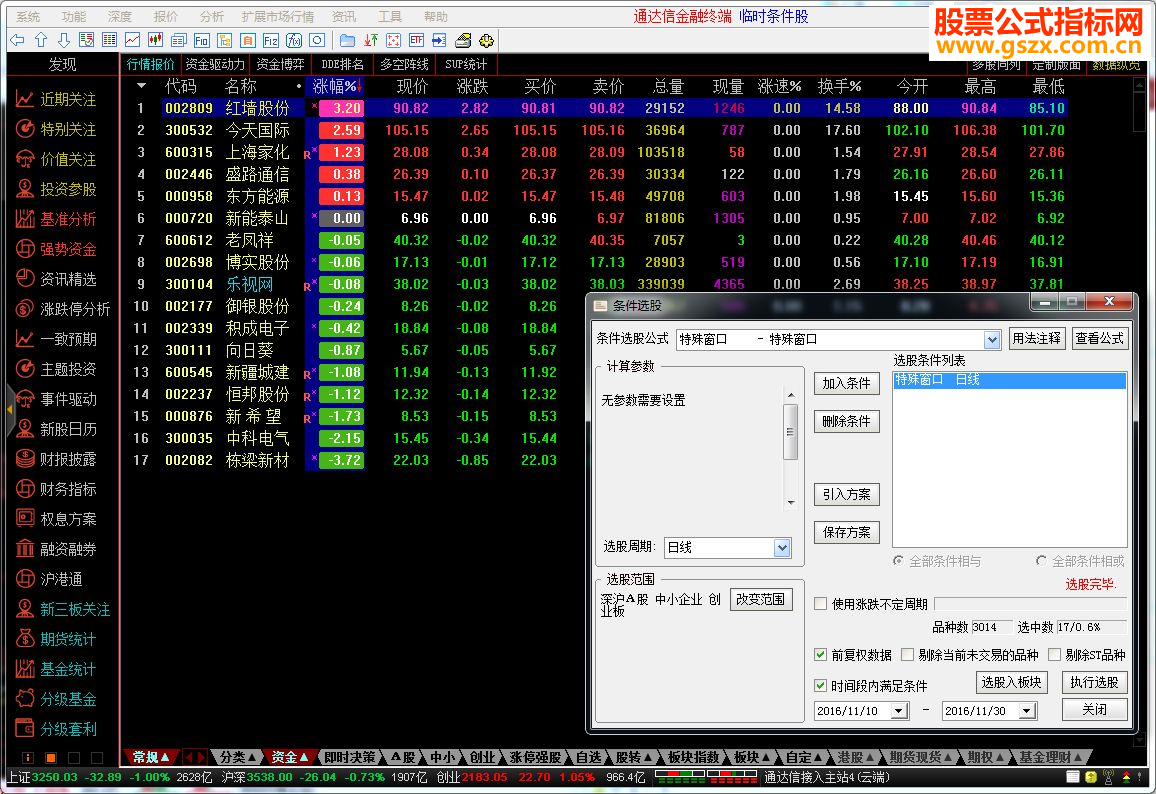Image resolution: width=1156 pixels, height=794 pixels.
Task: Expand the 股转 bottom tab menu
Action: (634, 757)
